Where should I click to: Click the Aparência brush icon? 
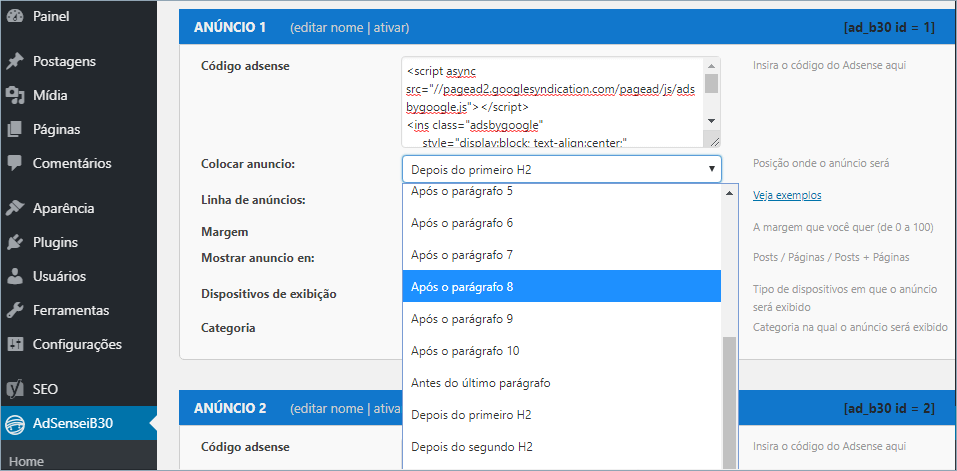15,209
